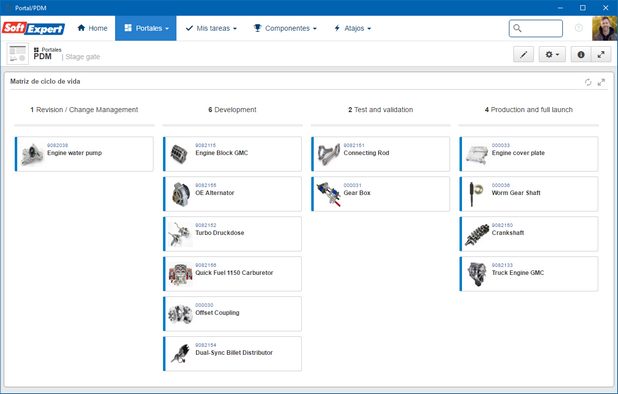Open the Worm Gear Shaft item

click(x=529, y=194)
